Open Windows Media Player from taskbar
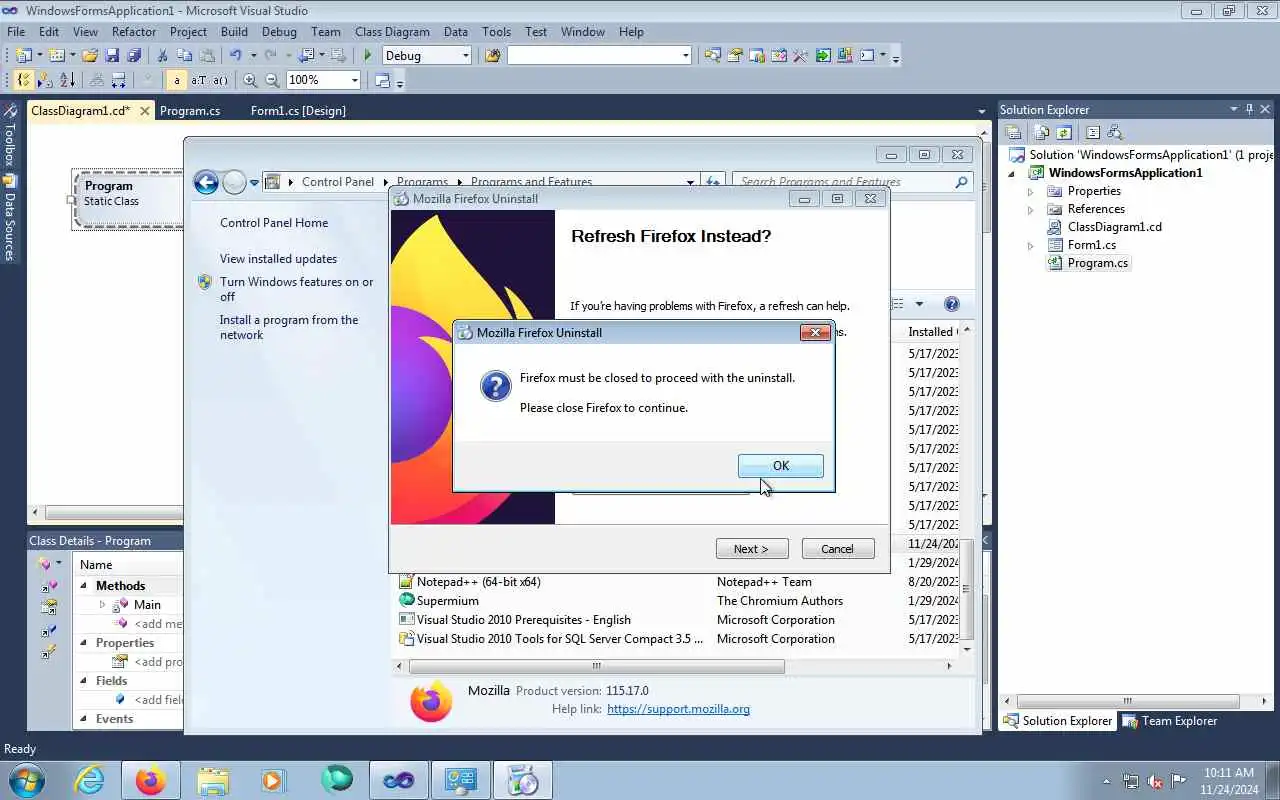The width and height of the screenshot is (1280, 800). click(x=273, y=780)
